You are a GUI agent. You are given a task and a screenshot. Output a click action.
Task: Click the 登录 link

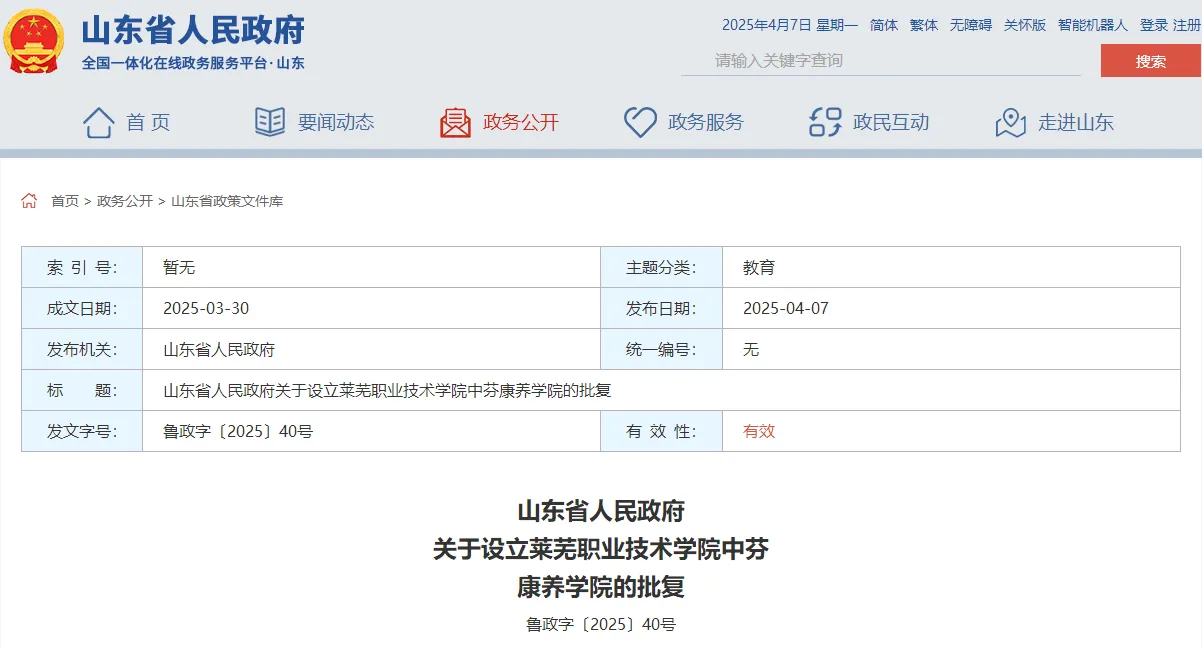click(1154, 25)
